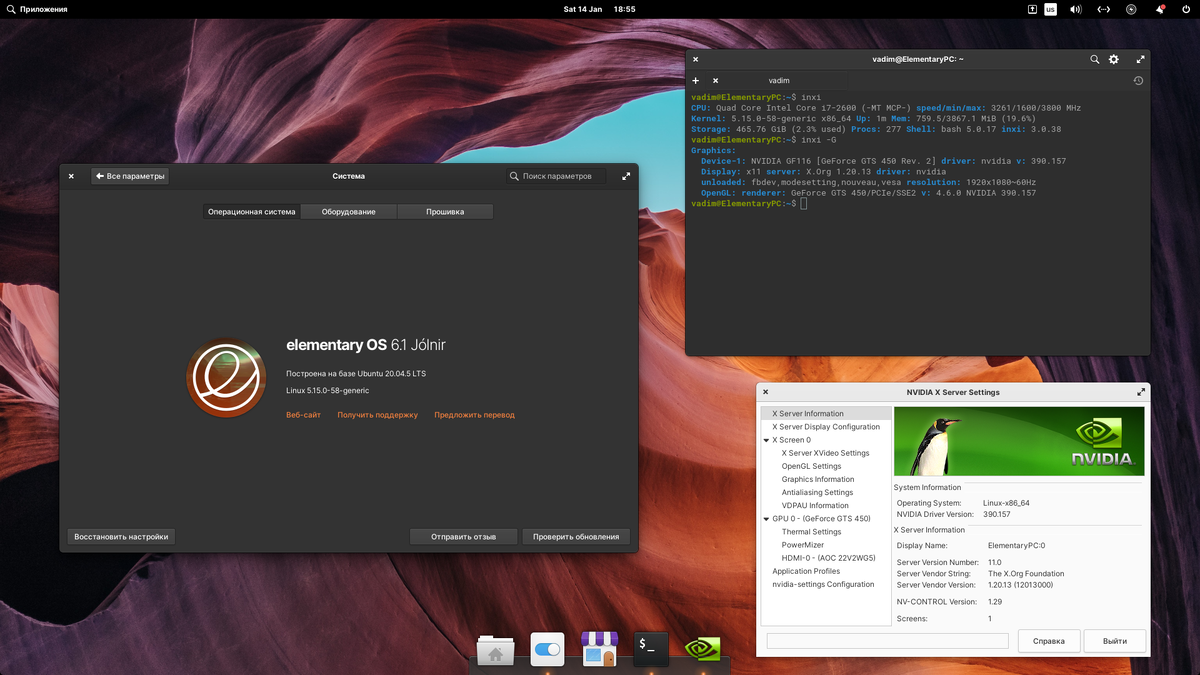Collapse the GPU 0 (GeForce GTS 450) node
This screenshot has height=675, width=1200.
pyautogui.click(x=767, y=519)
